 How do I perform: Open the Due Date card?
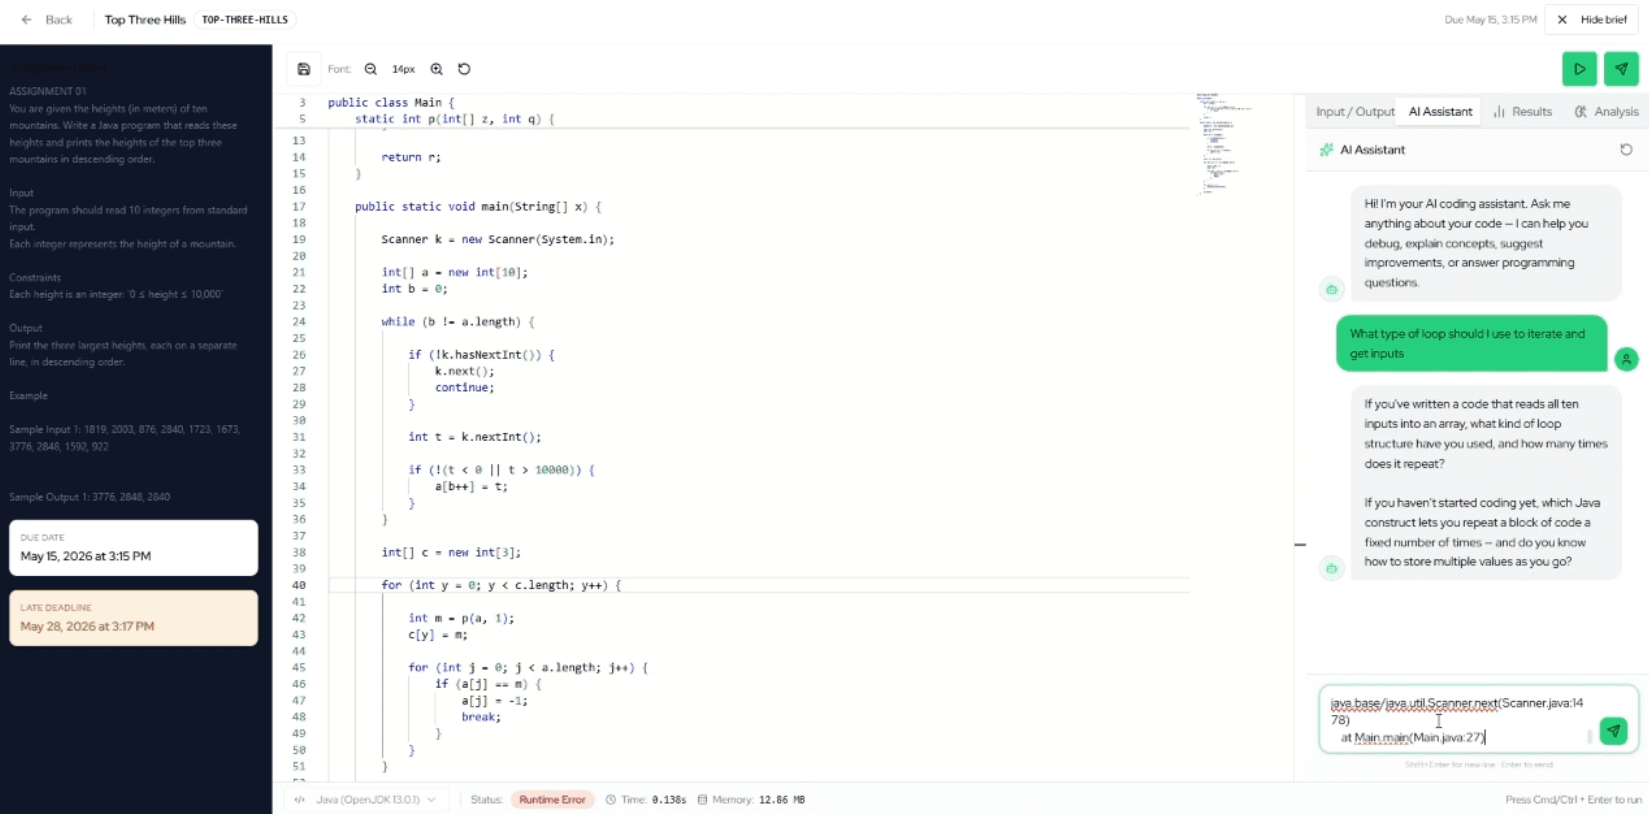(x=134, y=547)
